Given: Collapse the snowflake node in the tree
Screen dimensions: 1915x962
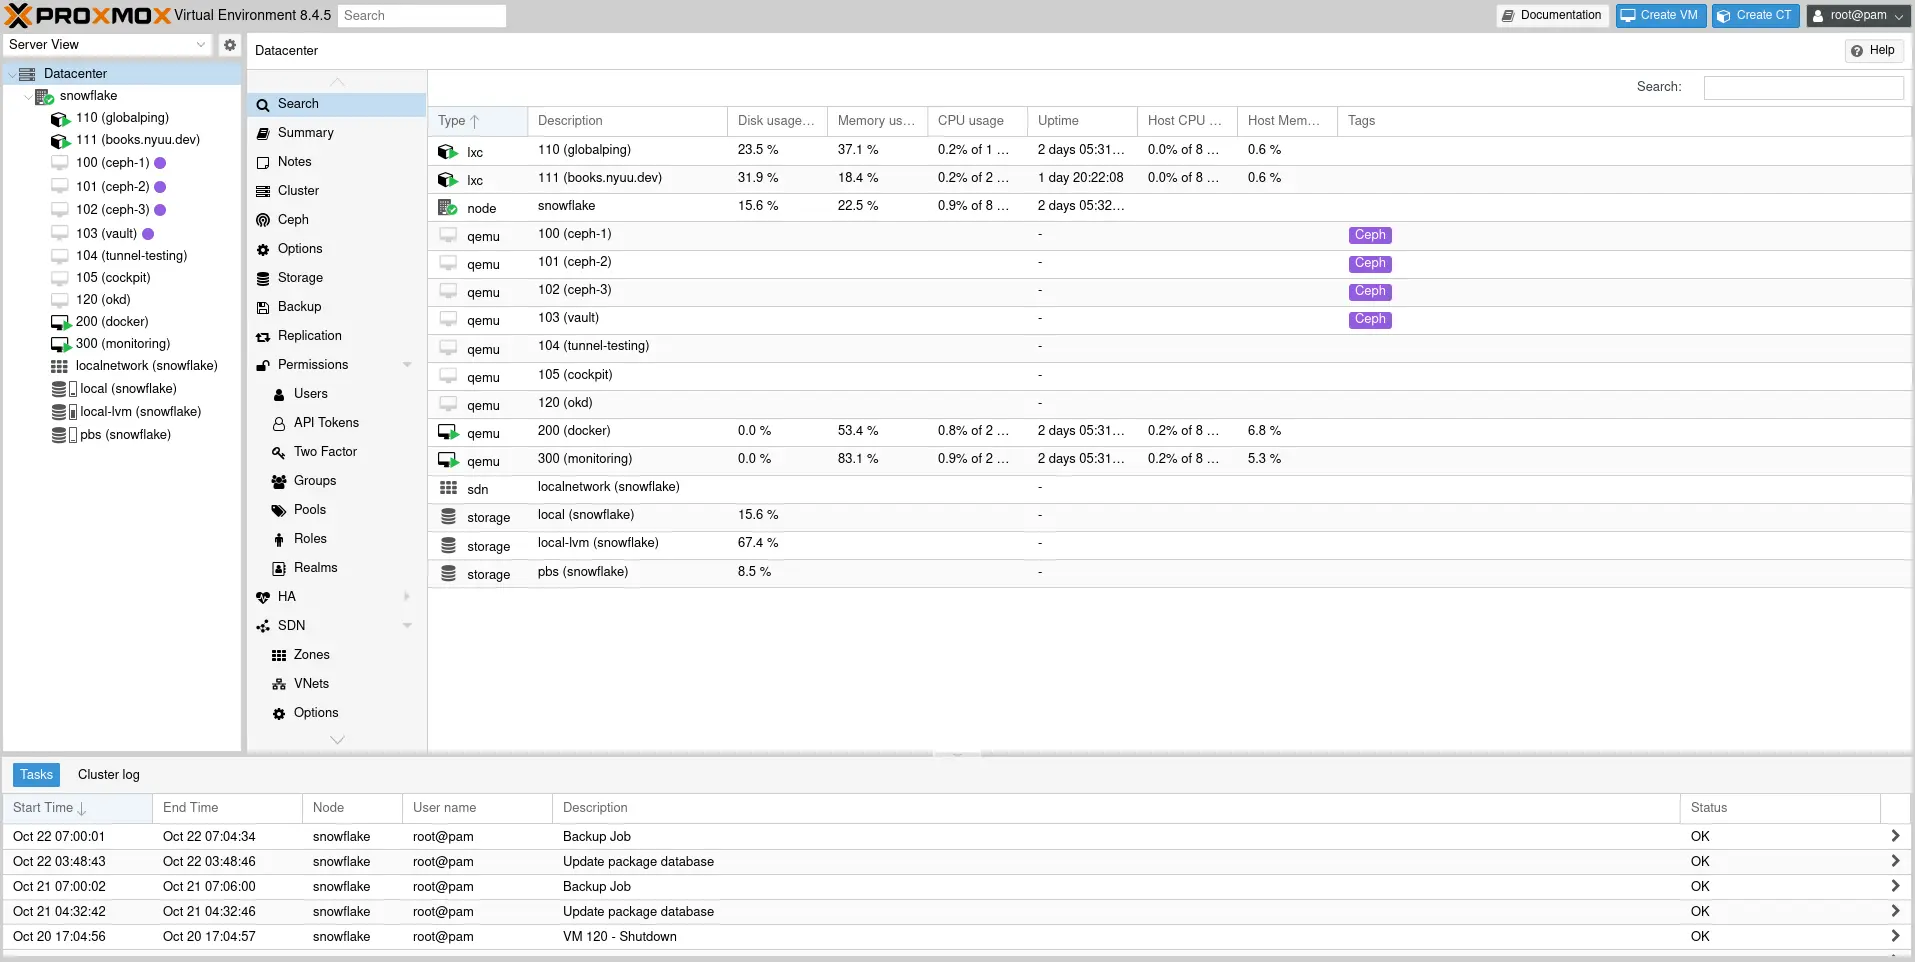Looking at the screenshot, I should pos(29,96).
